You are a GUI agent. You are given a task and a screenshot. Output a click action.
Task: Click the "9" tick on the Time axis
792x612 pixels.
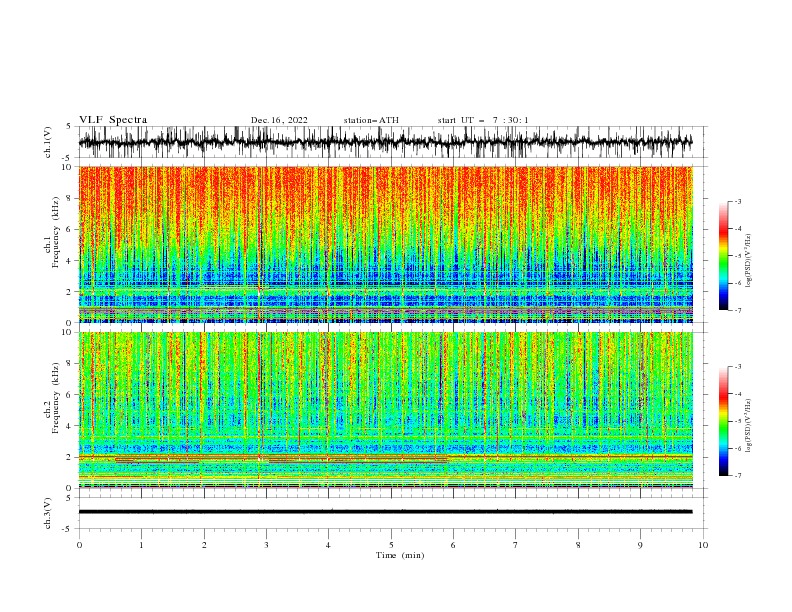pos(640,545)
